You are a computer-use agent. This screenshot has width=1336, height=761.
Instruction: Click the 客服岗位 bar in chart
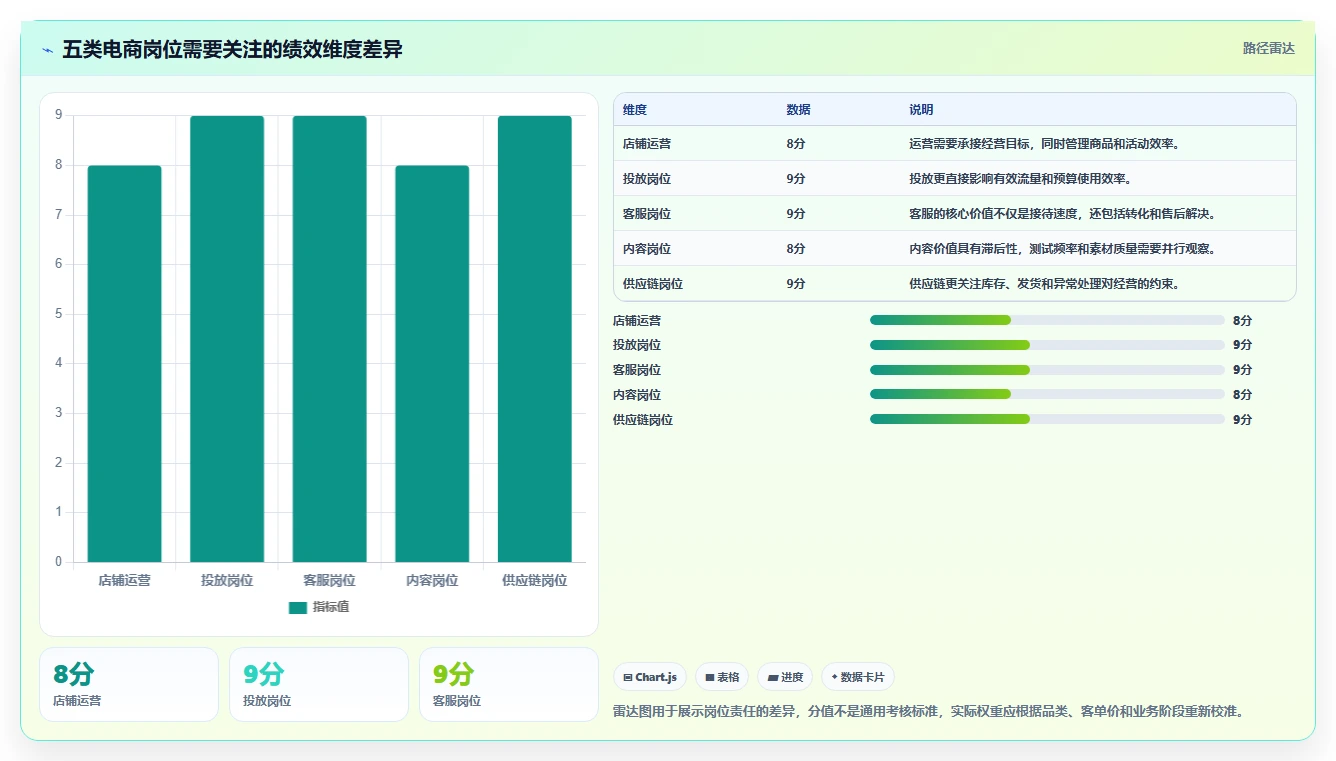click(x=329, y=339)
